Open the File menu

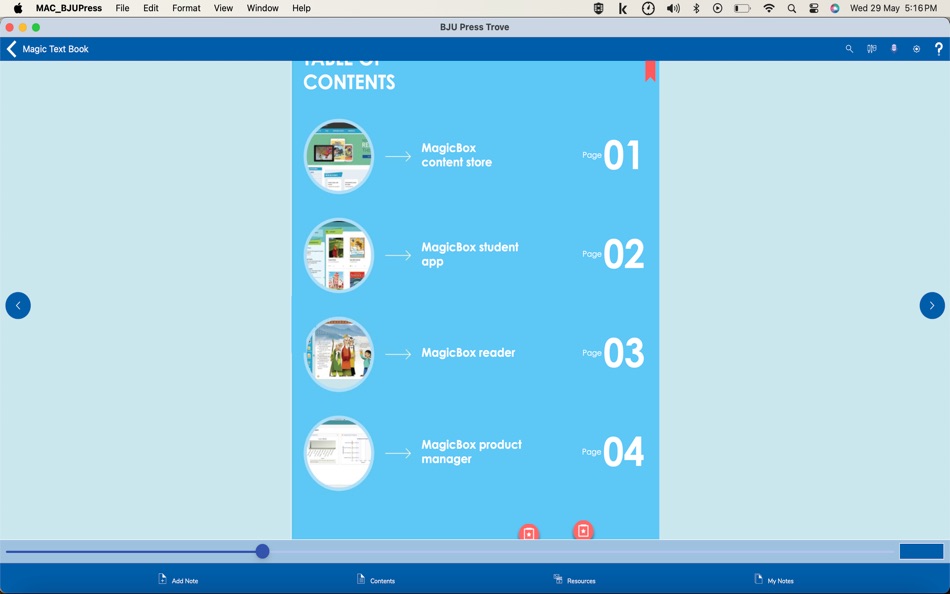pos(122,8)
